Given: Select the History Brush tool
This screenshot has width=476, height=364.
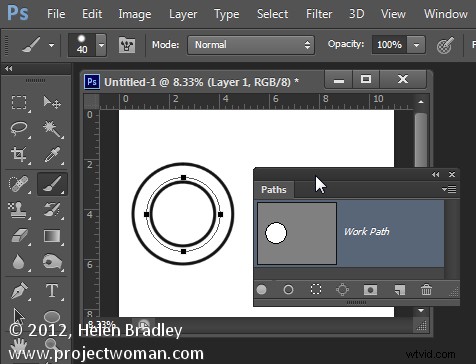Looking at the screenshot, I should pyautogui.click(x=52, y=210).
